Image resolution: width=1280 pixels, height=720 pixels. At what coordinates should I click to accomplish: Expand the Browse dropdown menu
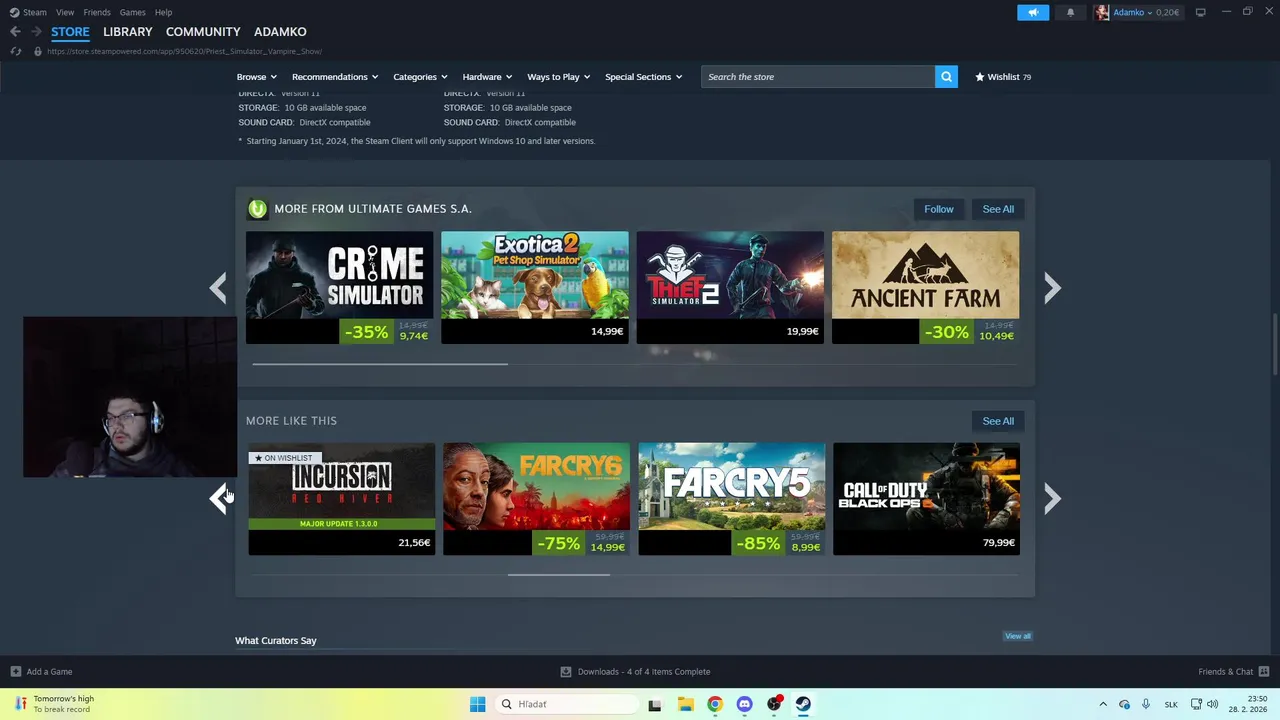(x=256, y=77)
